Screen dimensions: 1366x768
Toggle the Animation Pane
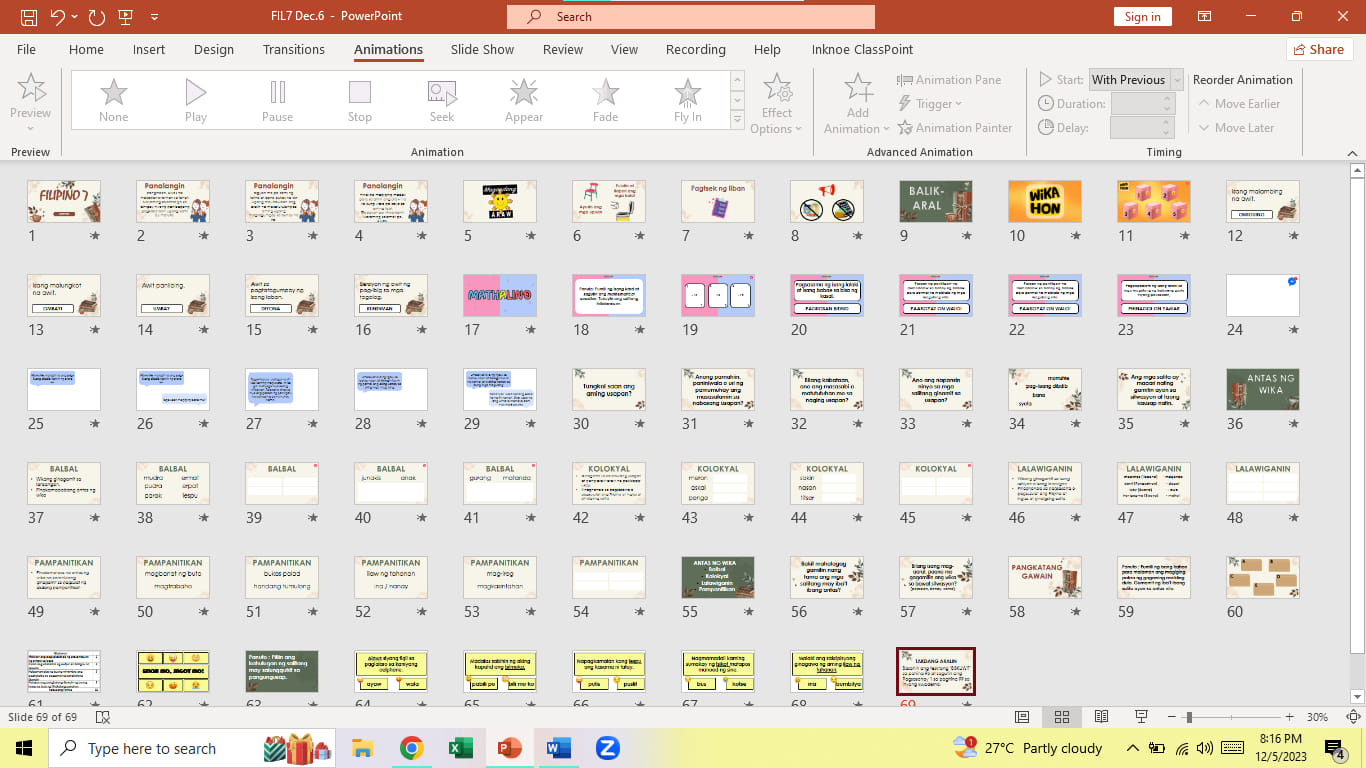coord(948,80)
